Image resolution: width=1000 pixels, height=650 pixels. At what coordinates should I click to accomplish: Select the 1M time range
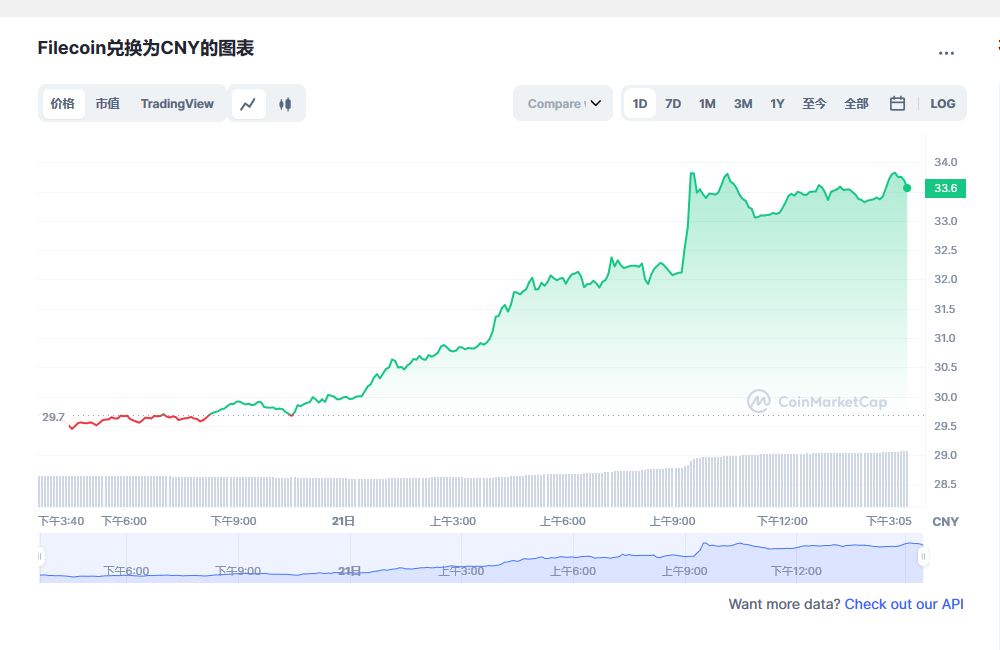click(x=707, y=104)
